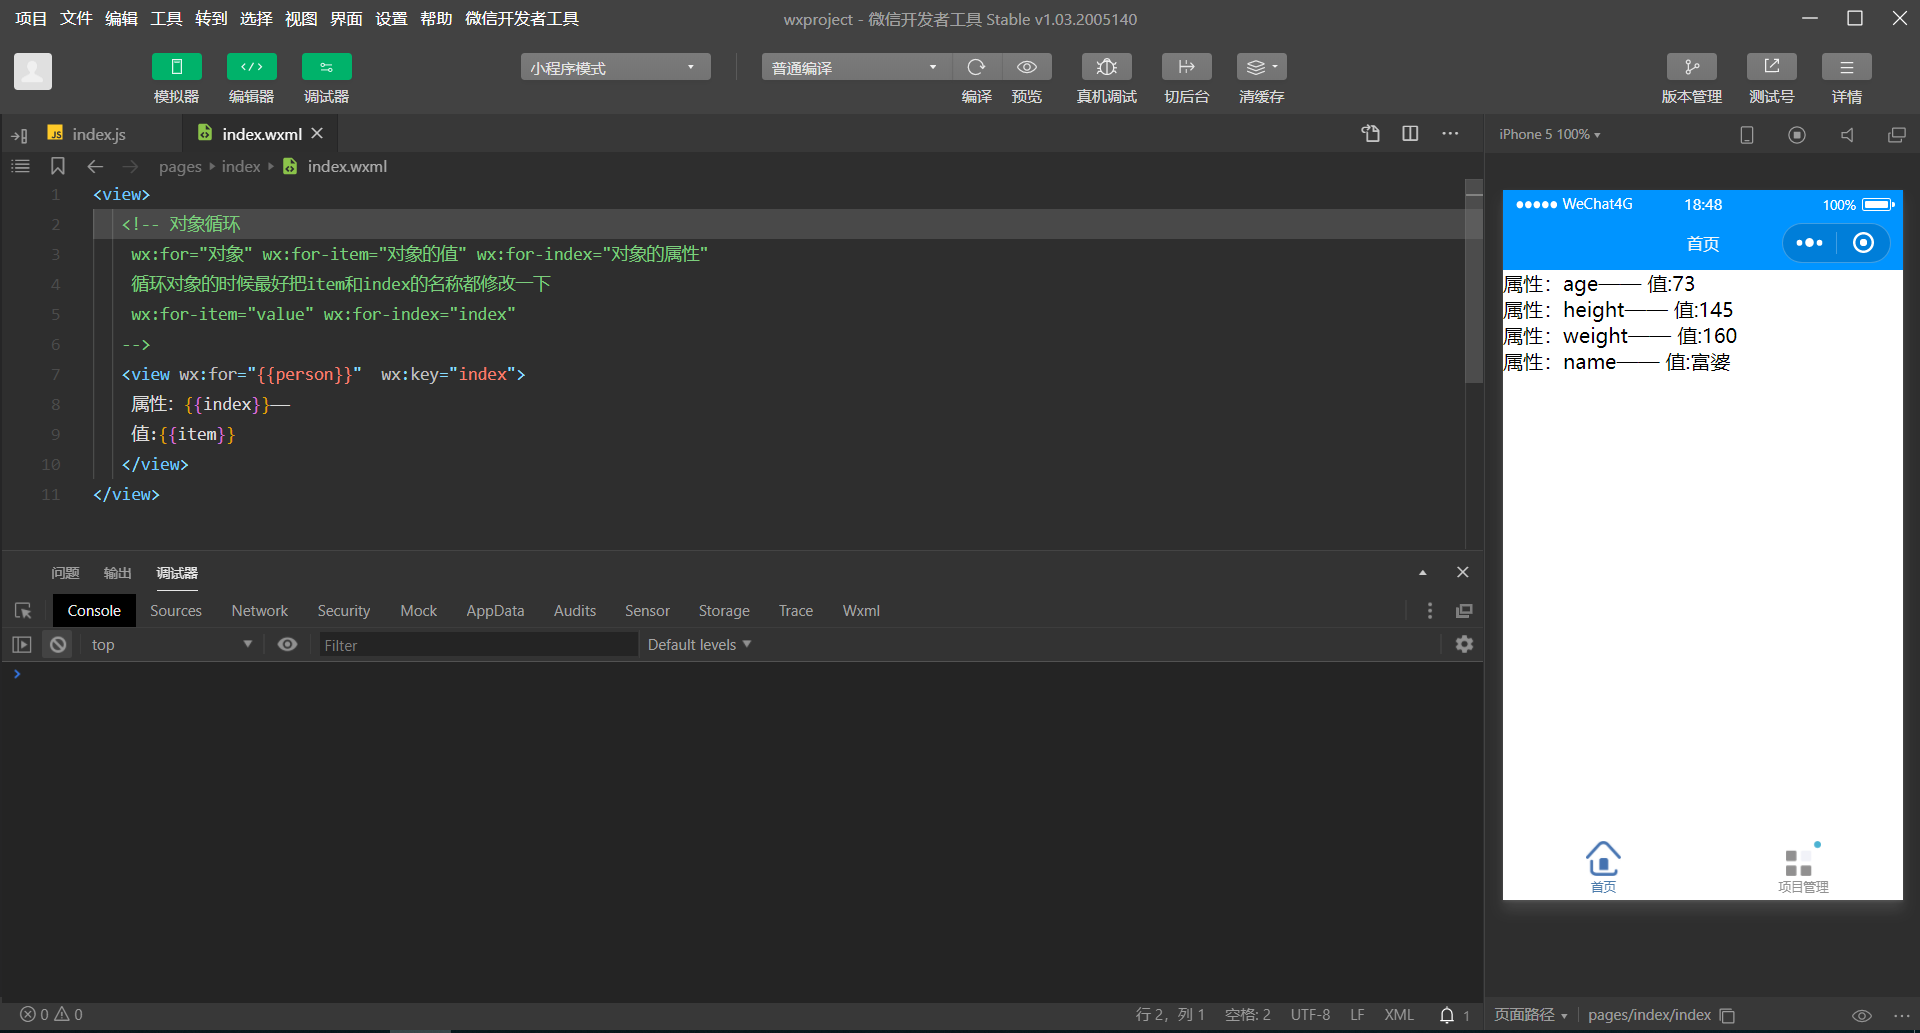Copy the pages/index/index page path

(x=1728, y=1015)
